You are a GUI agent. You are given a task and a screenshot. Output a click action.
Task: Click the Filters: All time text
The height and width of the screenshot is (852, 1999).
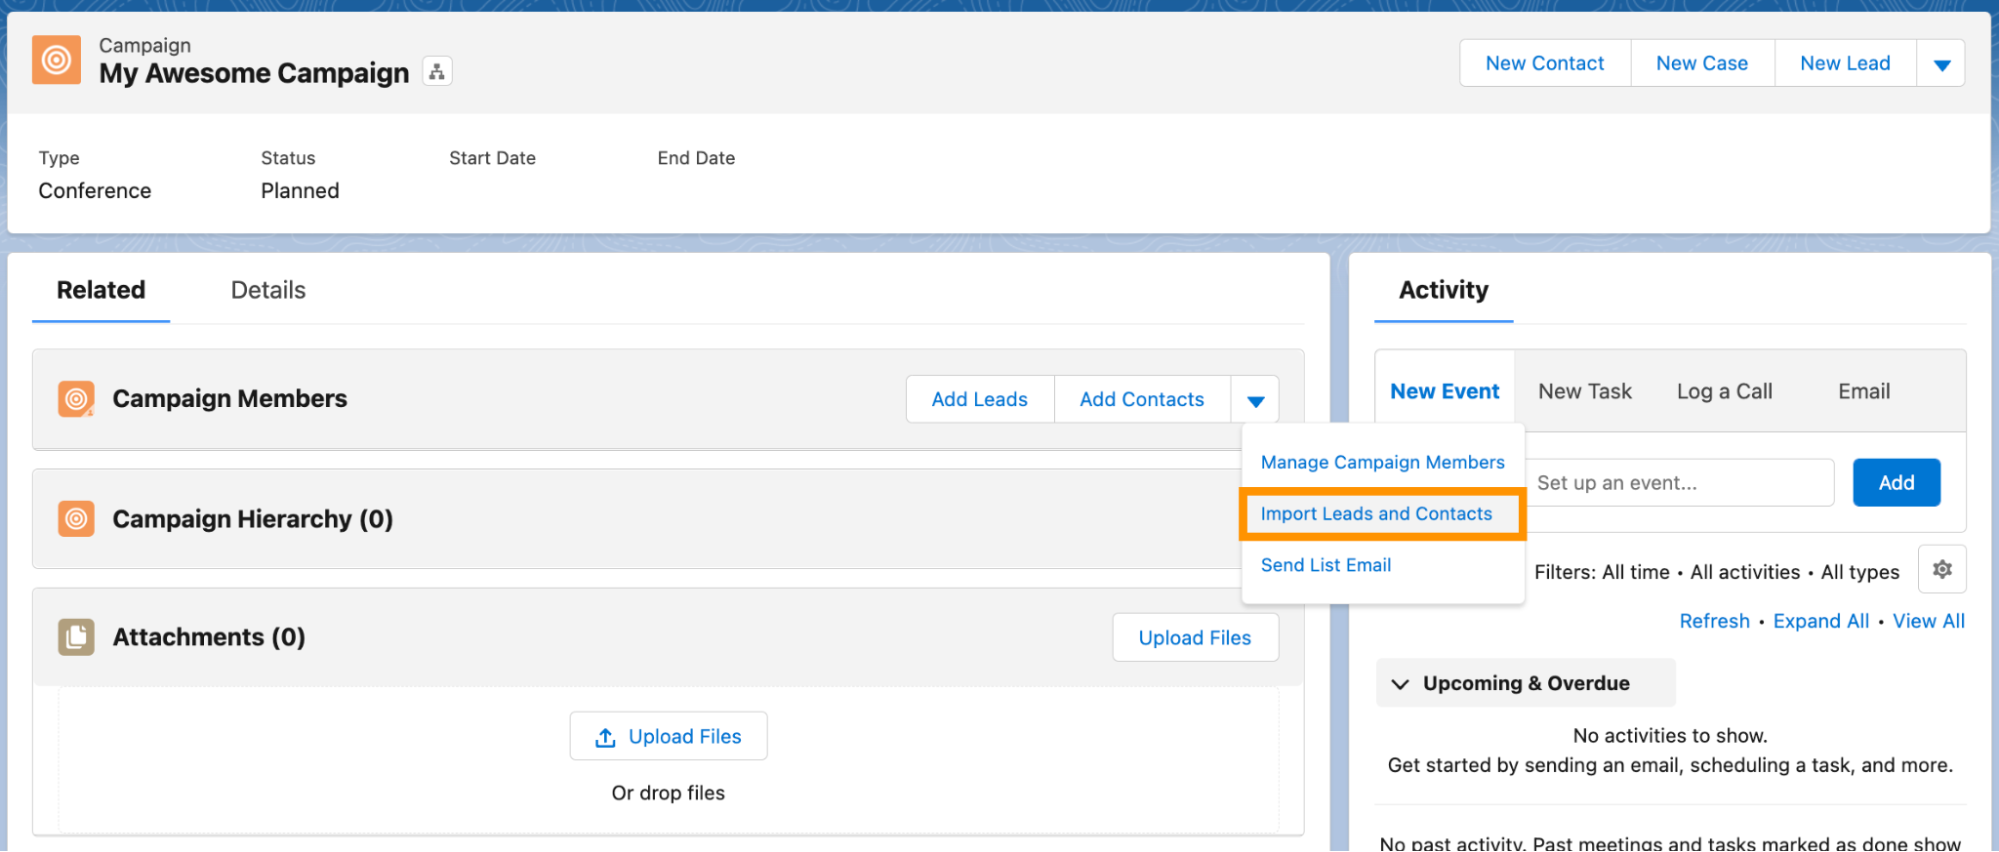click(x=1601, y=572)
